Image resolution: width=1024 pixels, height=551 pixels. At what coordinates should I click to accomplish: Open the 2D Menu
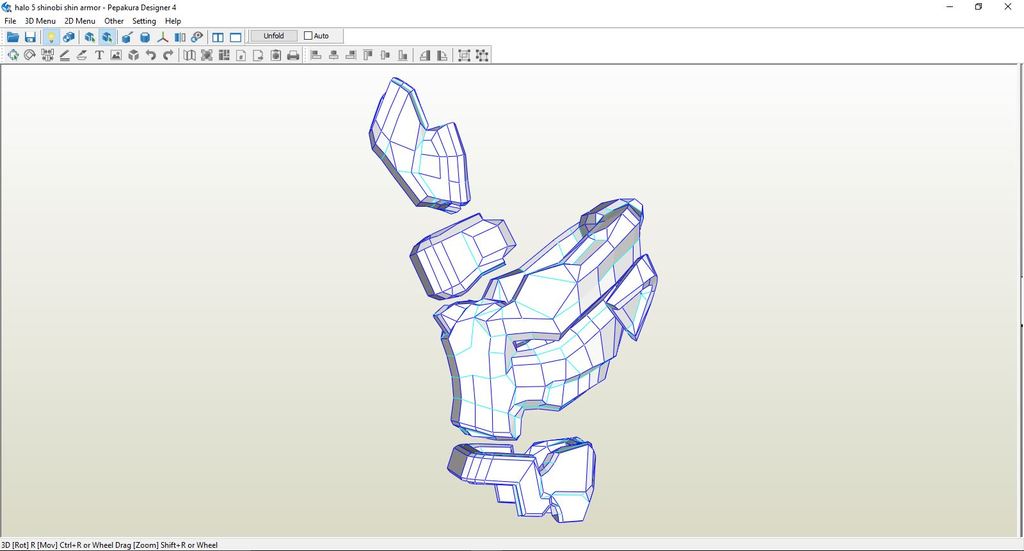click(80, 21)
